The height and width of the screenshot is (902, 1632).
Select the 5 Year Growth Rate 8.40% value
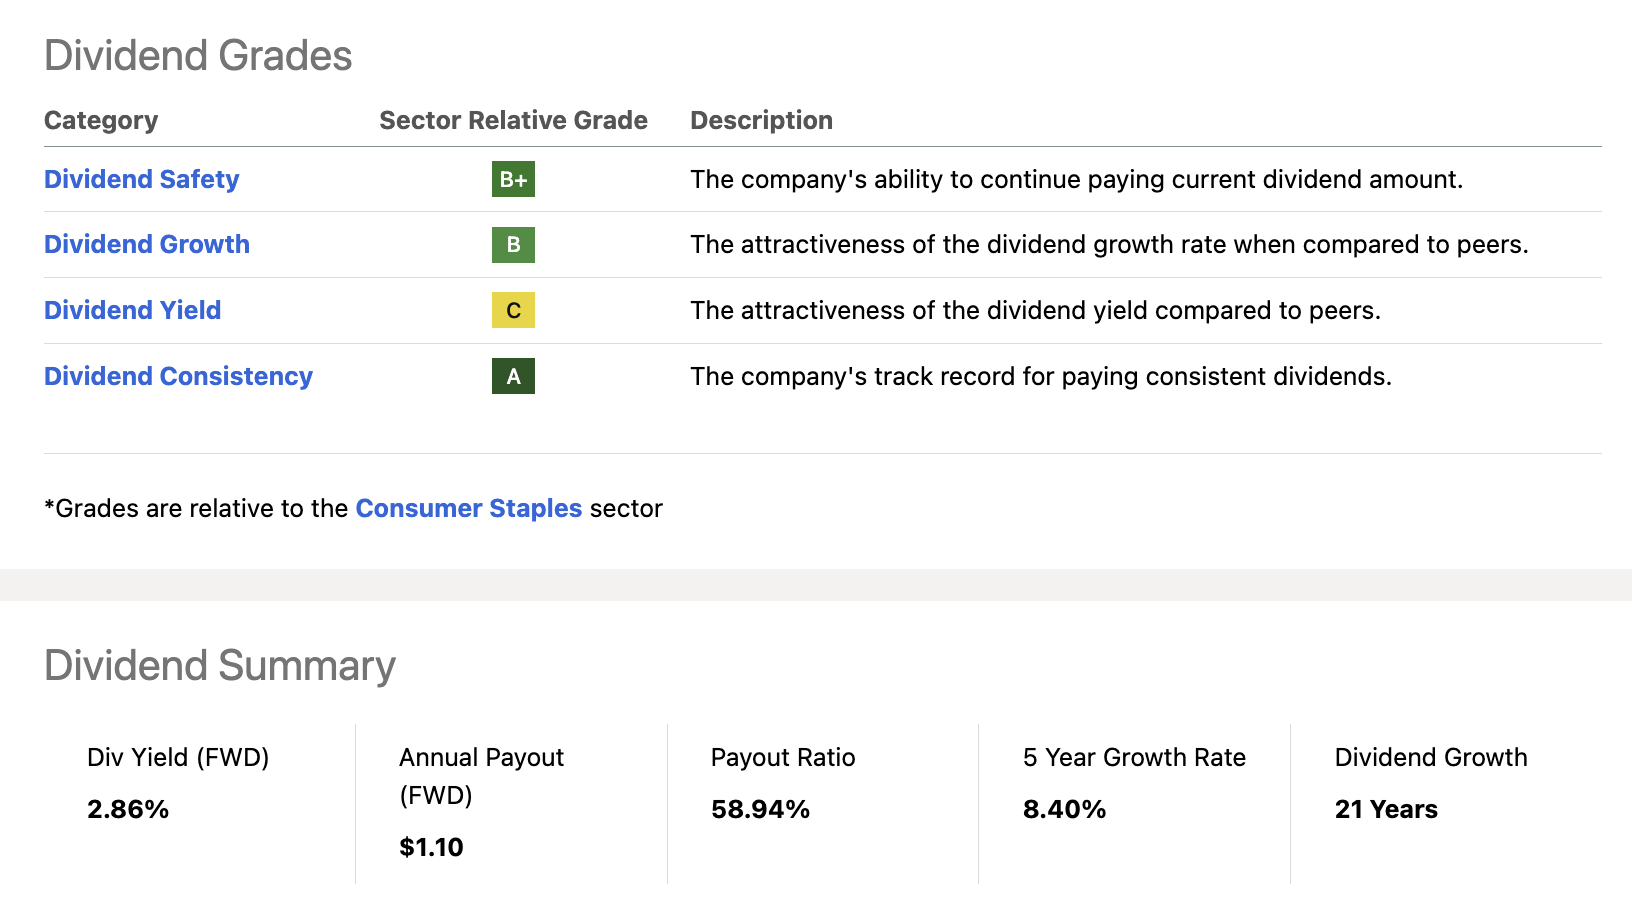pos(1064,809)
